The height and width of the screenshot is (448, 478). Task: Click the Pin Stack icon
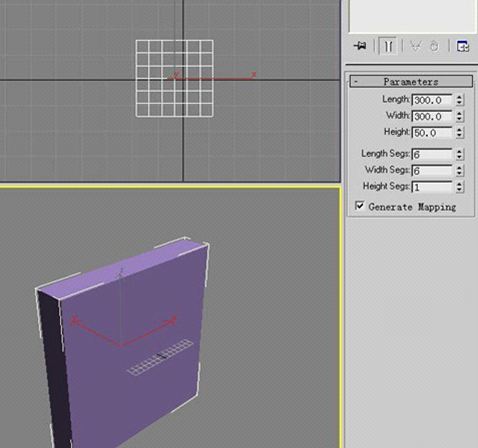click(x=360, y=46)
